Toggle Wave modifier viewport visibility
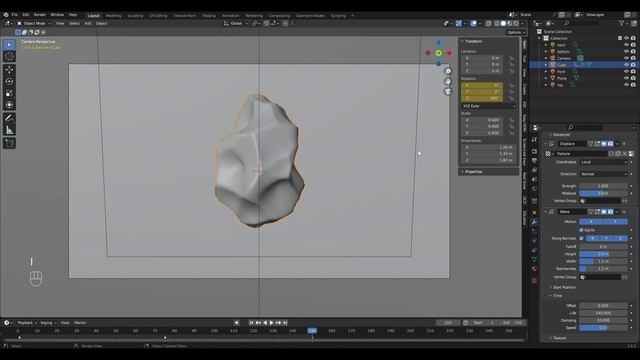640x360 pixels. 604,212
